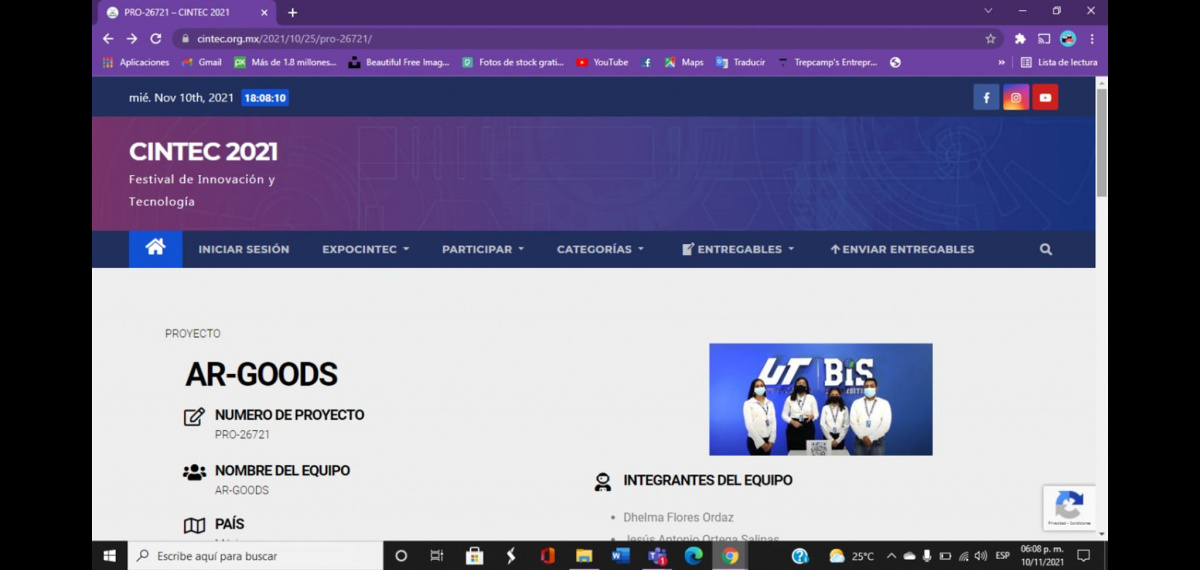Go back with the browser back arrow
1200x570 pixels.
point(108,39)
